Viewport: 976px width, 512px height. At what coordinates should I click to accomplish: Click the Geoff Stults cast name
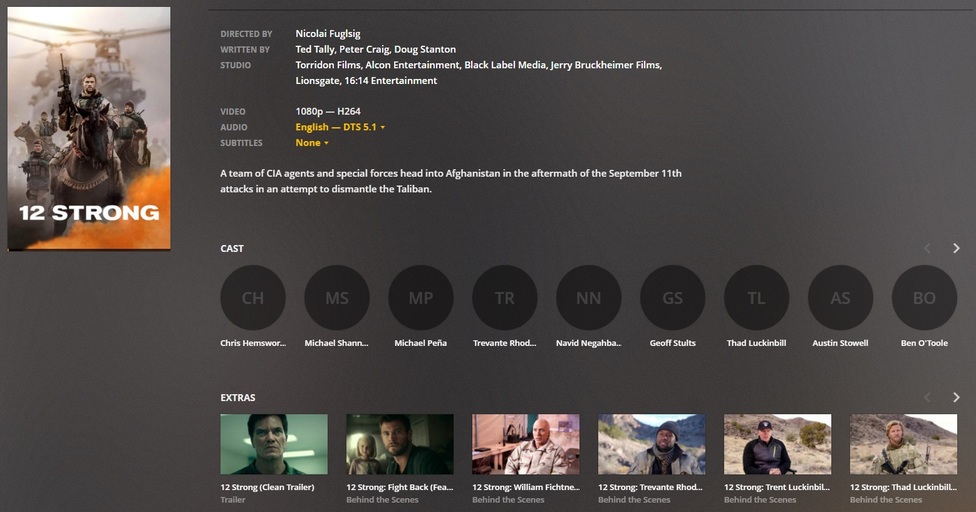(673, 343)
